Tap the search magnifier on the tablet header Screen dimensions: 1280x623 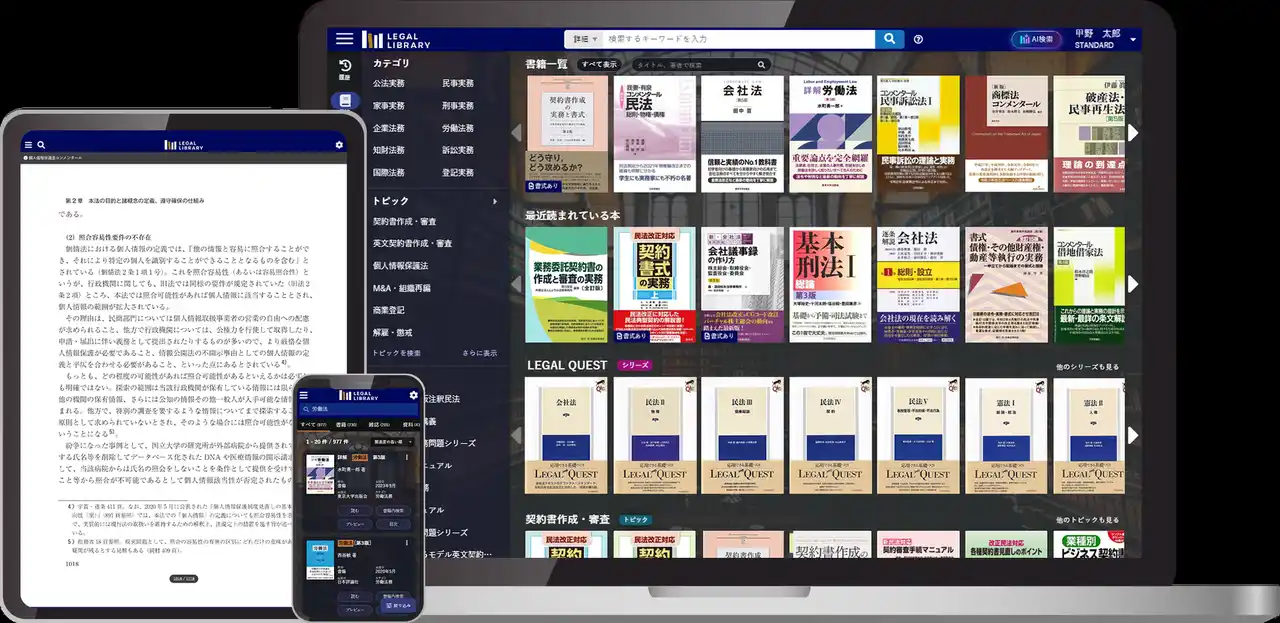tap(42, 145)
